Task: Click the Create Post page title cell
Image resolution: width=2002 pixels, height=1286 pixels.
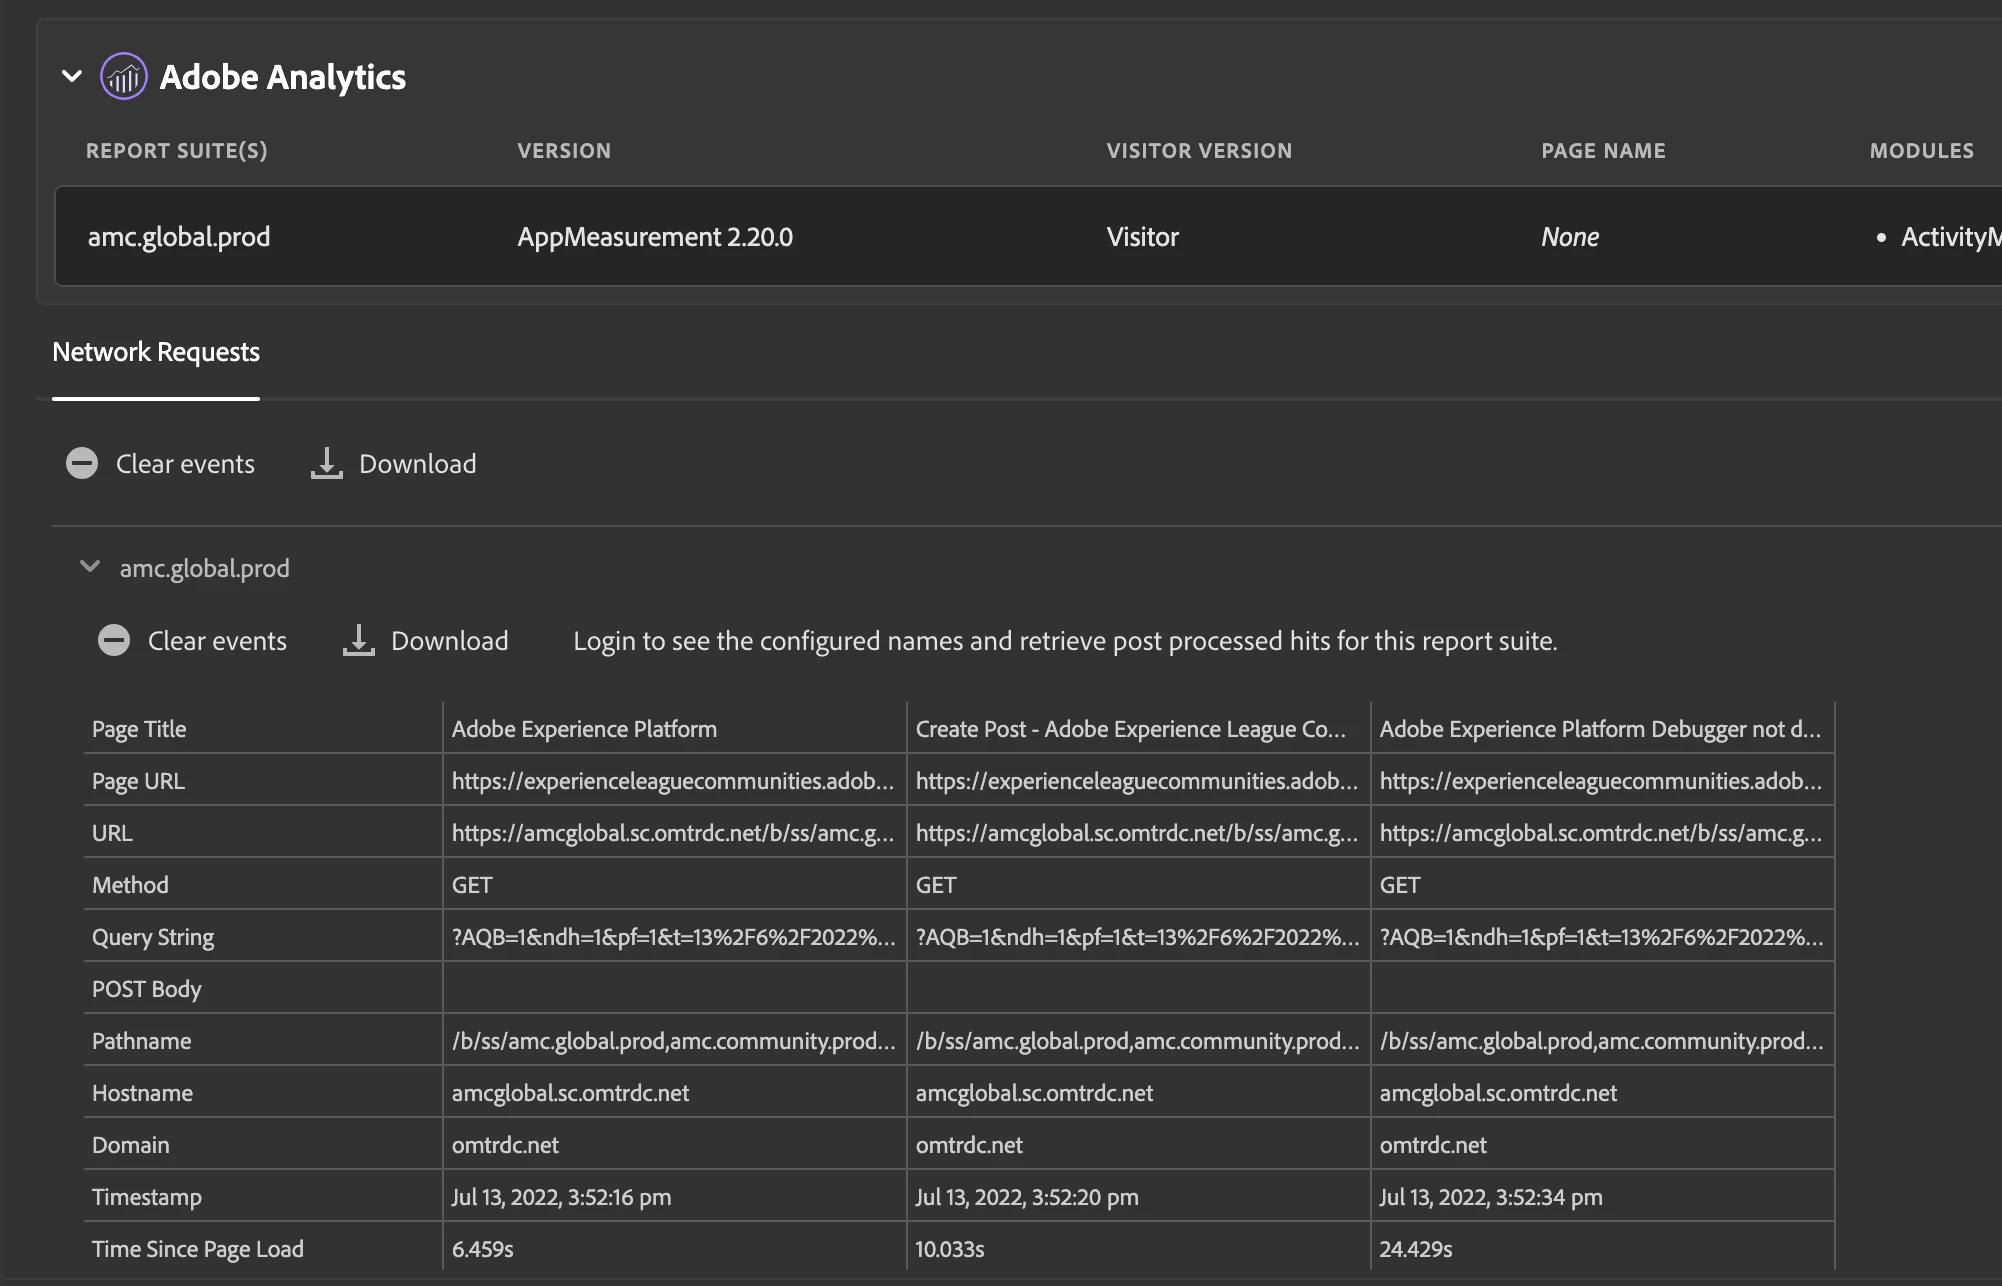Action: 1130,729
